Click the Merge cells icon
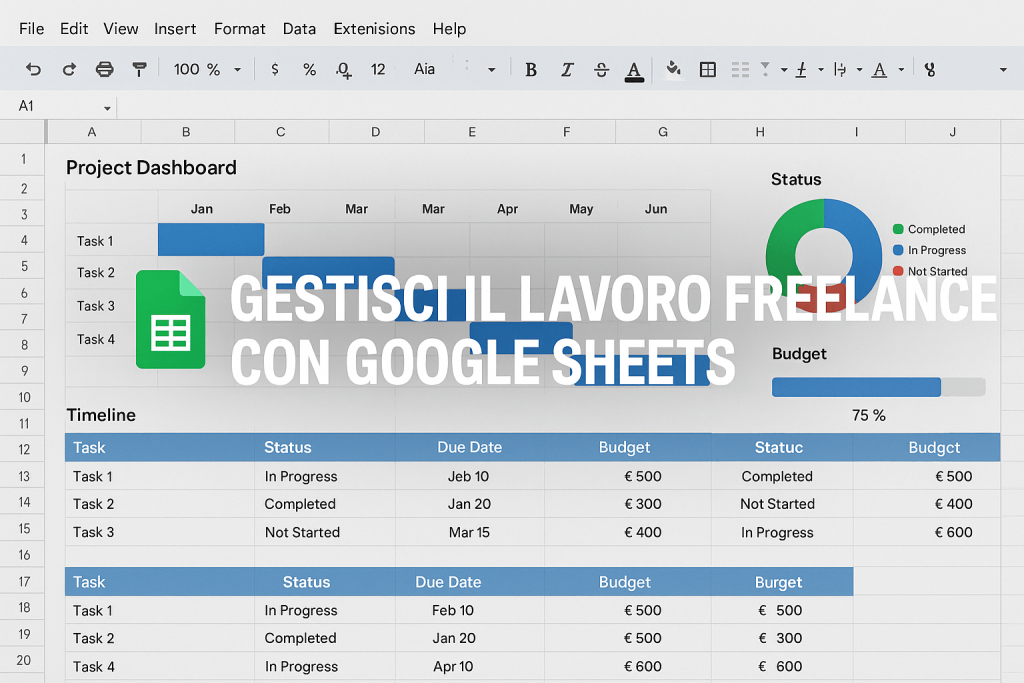 pos(741,69)
